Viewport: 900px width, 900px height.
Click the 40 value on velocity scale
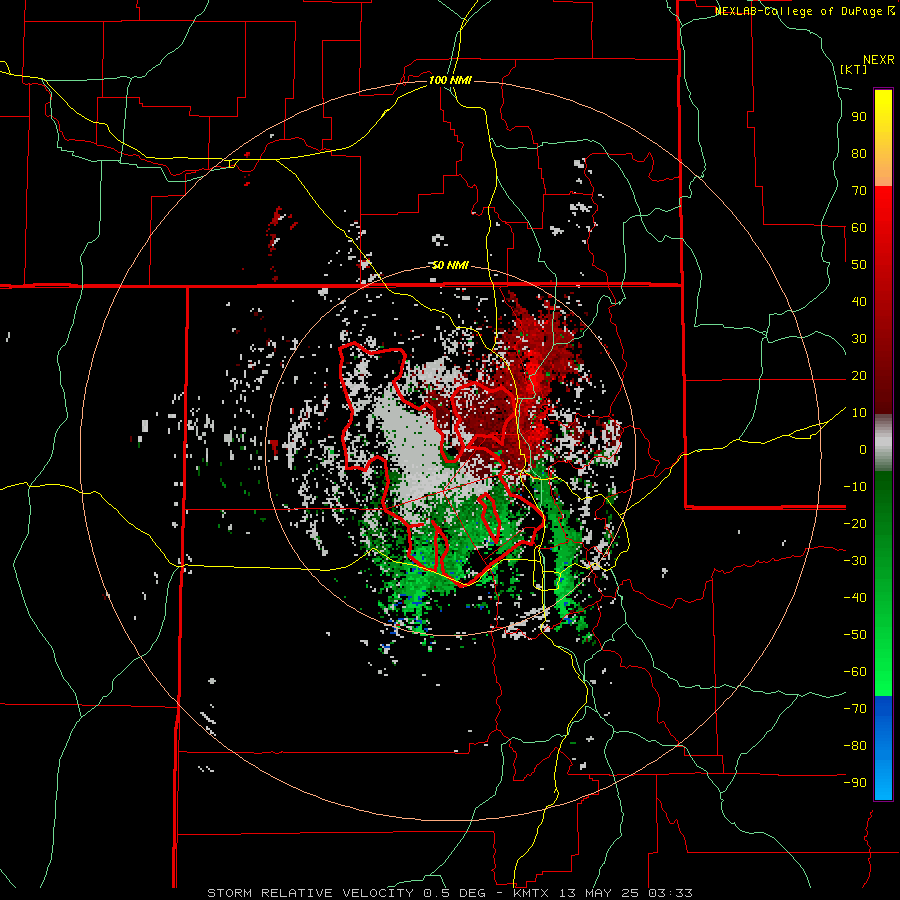click(859, 301)
